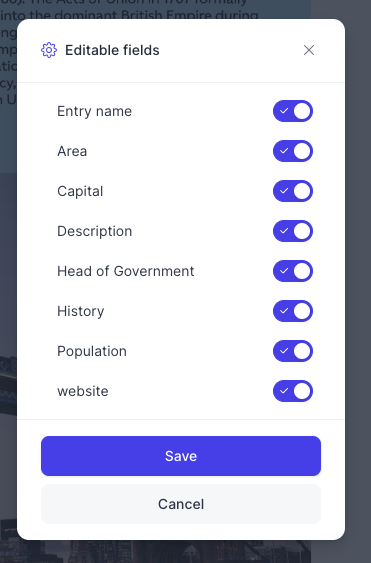
Task: Toggle the Capital field switch
Action: 293,191
